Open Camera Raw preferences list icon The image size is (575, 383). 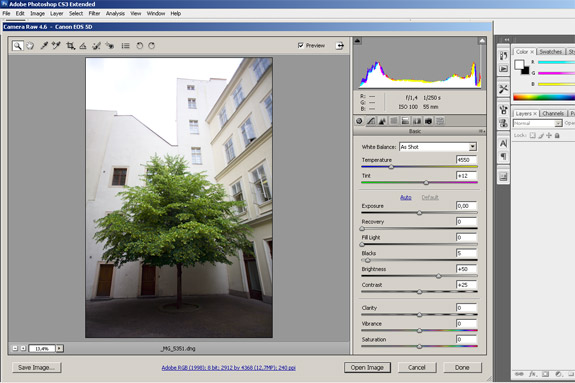coord(126,46)
